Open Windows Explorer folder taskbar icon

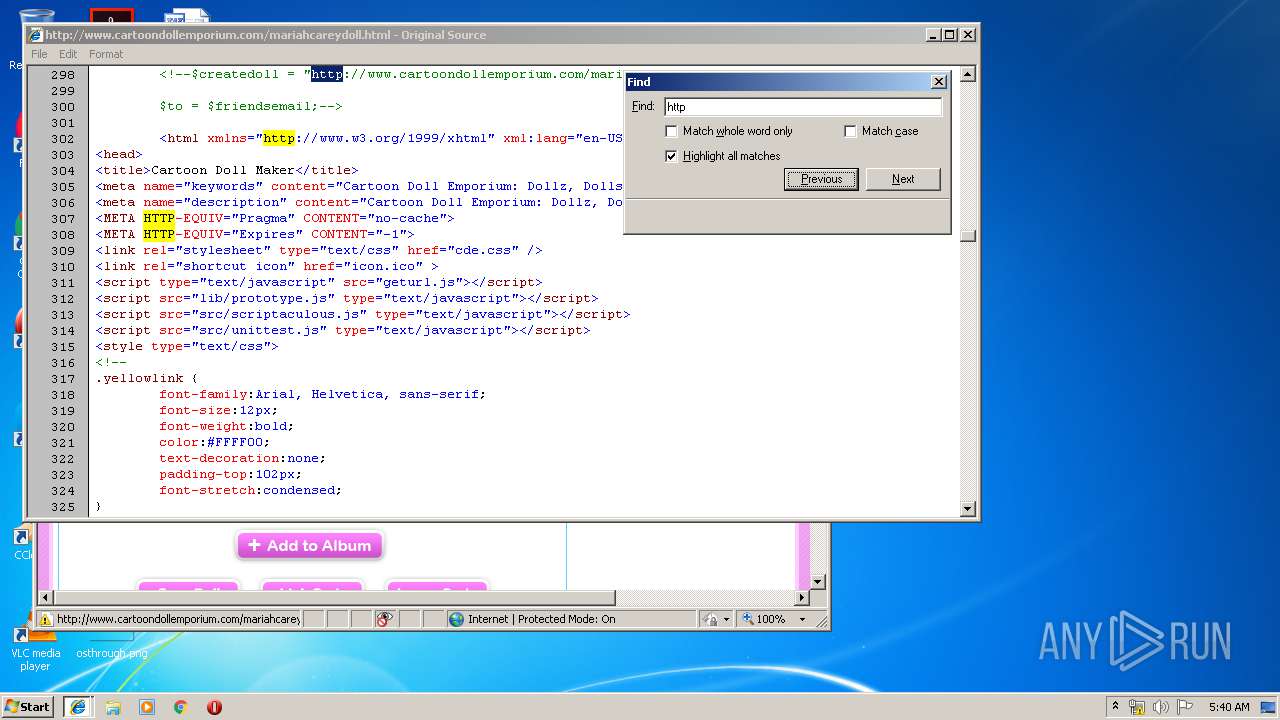tap(113, 707)
